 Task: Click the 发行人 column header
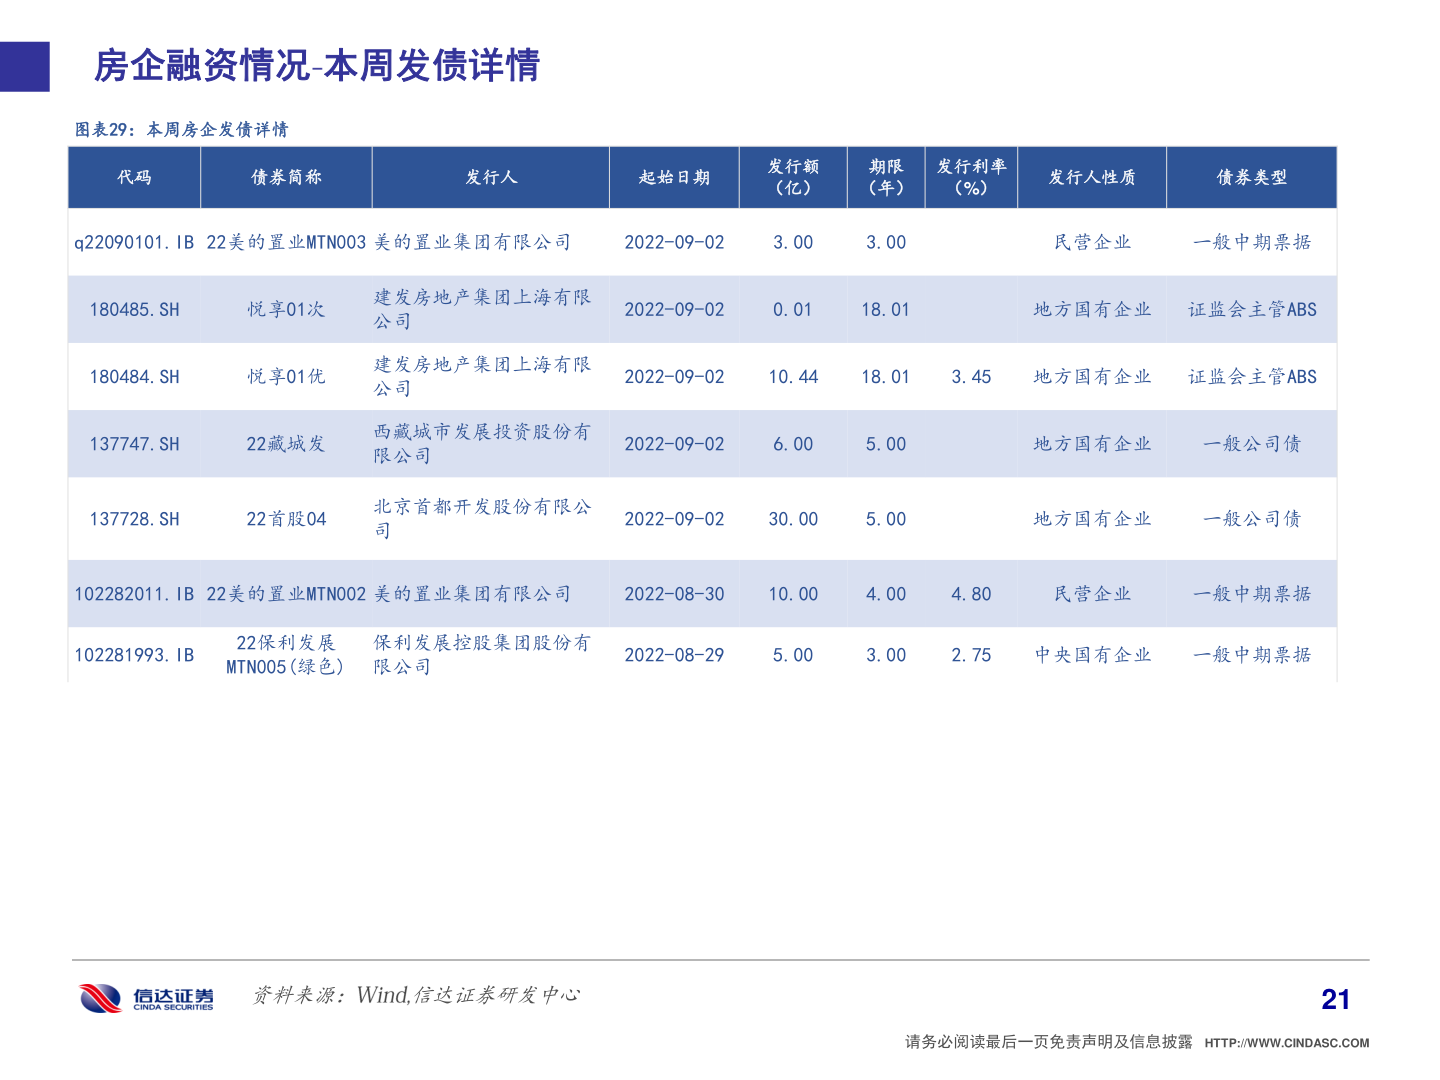pos(491,177)
